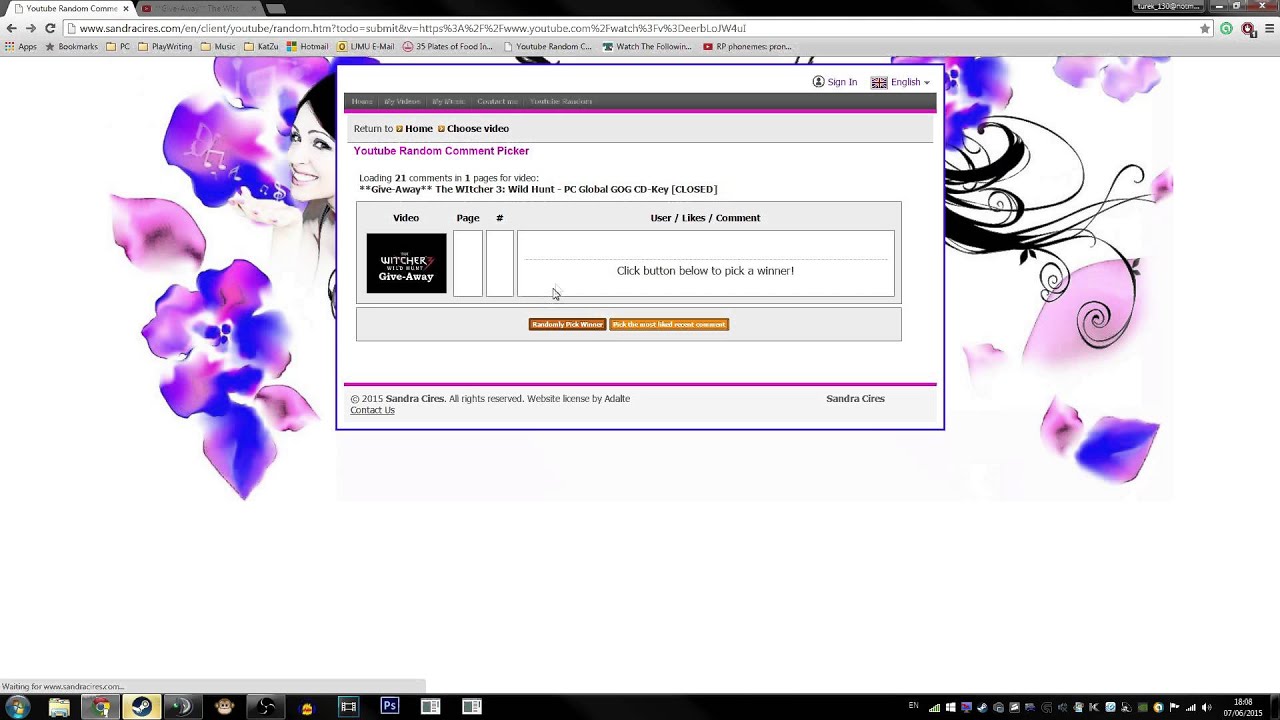Open the monkey face taskbar app
Viewport: 1280px width, 720px height.
click(x=225, y=707)
